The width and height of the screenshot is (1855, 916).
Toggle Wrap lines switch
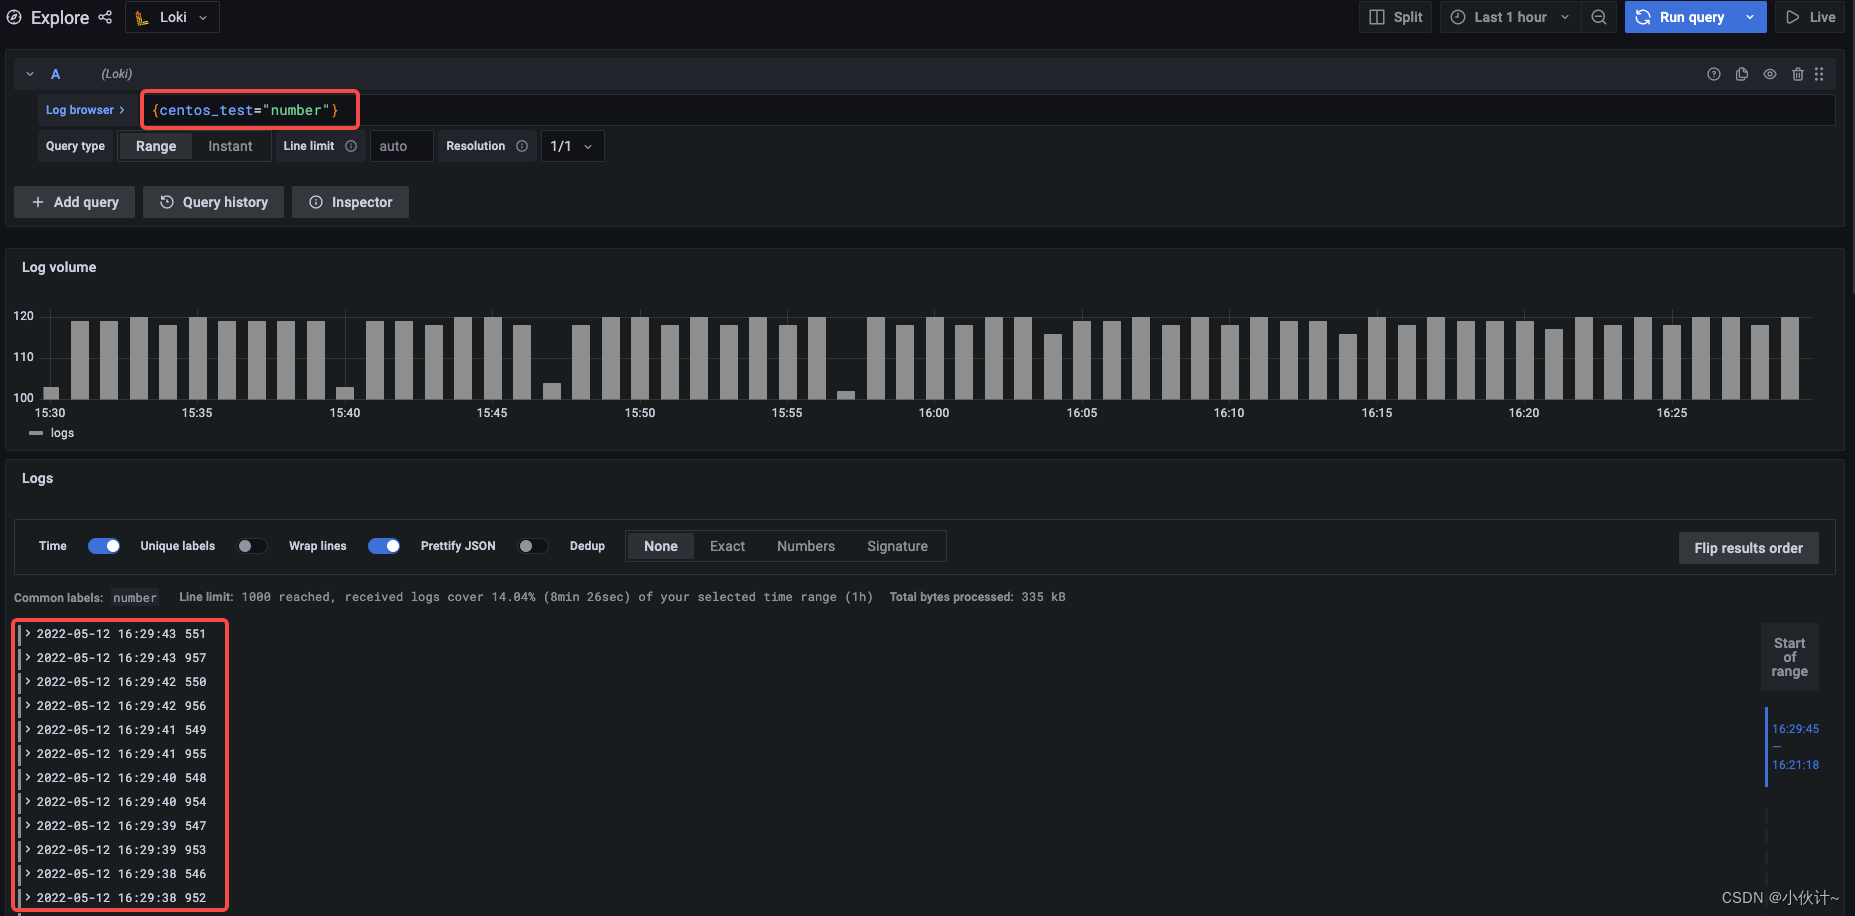coord(384,546)
